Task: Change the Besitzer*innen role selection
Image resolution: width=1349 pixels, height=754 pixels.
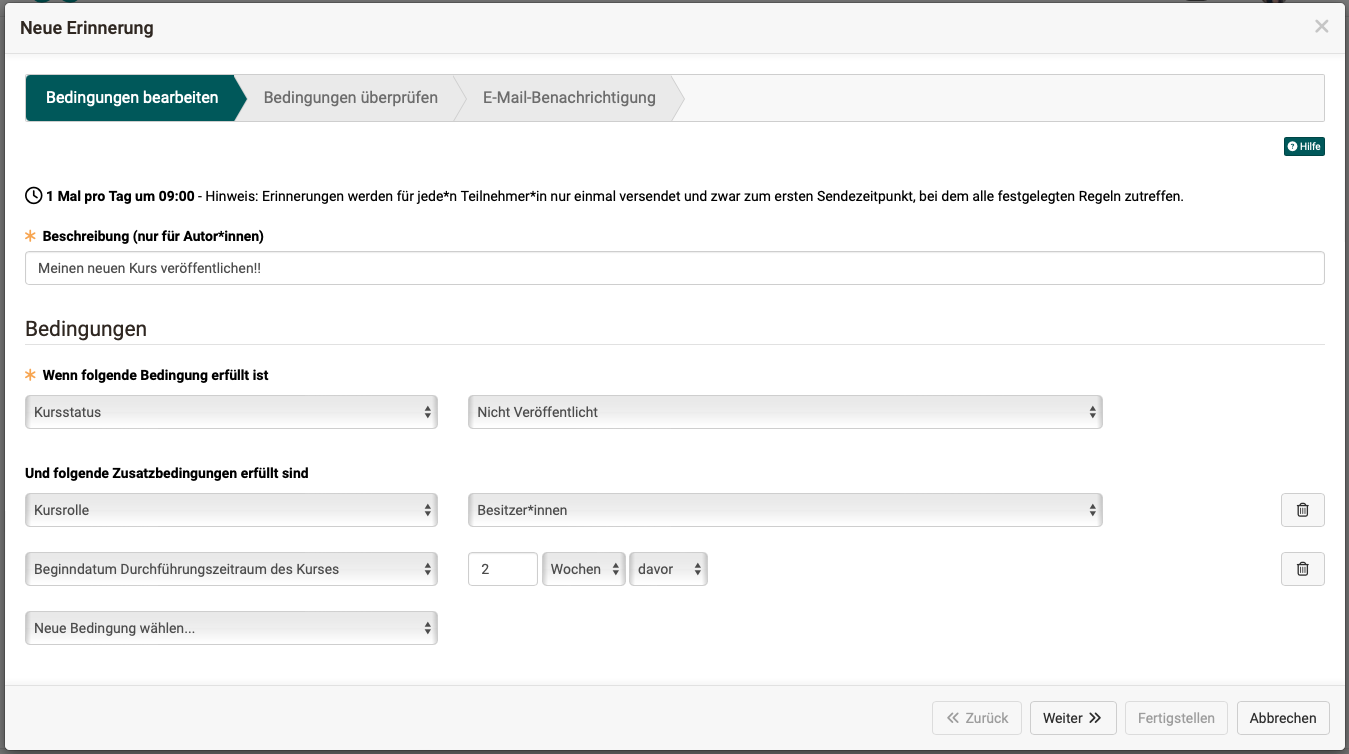Action: click(784, 510)
